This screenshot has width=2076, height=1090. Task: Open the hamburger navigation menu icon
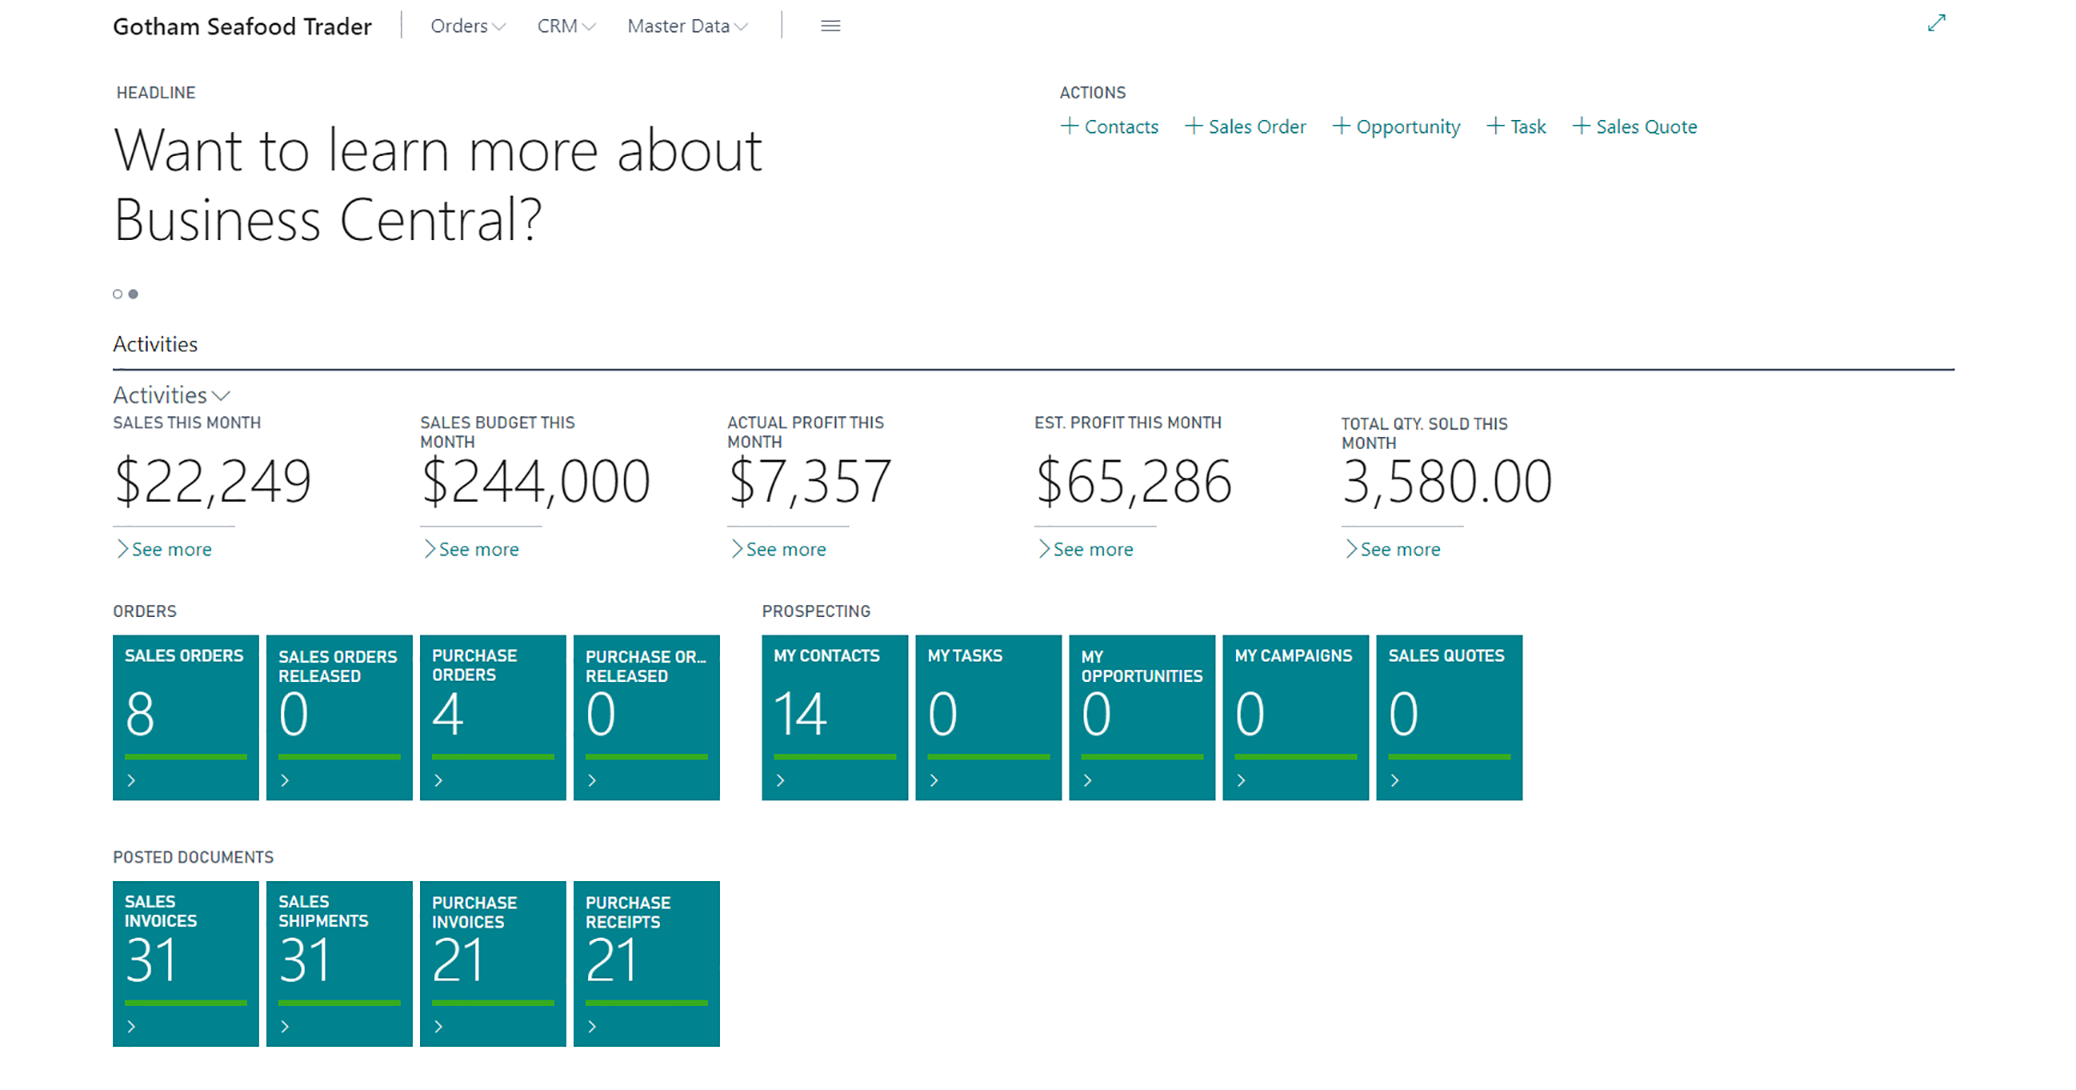[x=830, y=25]
